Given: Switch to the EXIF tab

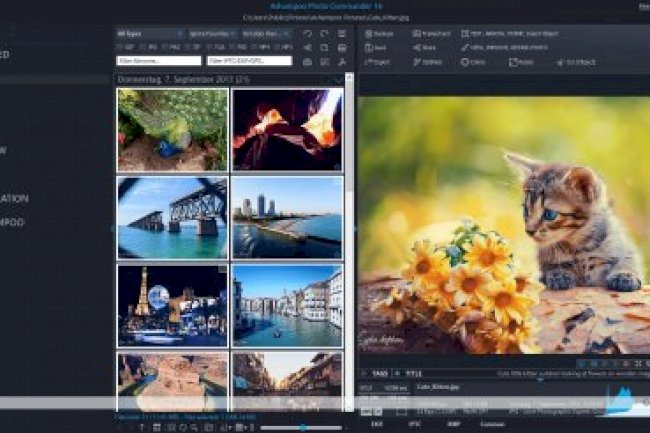Looking at the screenshot, I should 379,425.
